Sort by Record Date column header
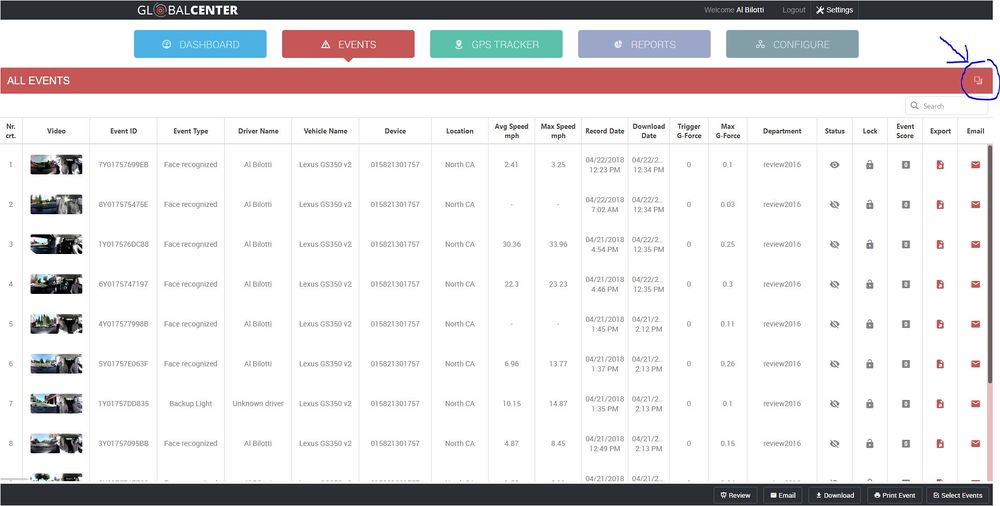Screen dimensions: 1000x506 [604, 131]
